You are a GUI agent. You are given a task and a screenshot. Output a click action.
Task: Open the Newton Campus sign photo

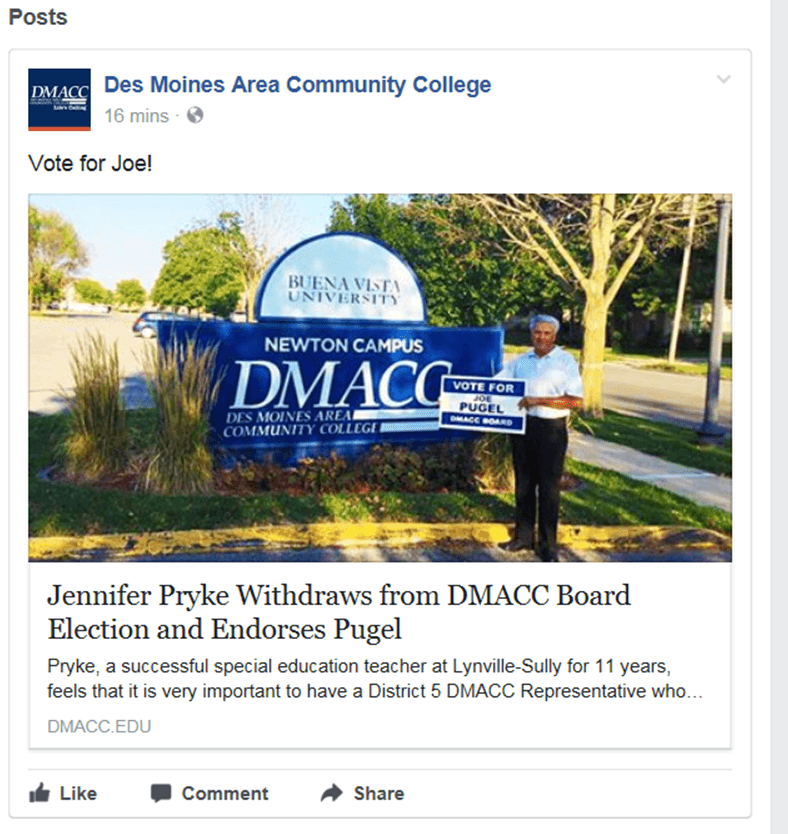click(x=380, y=378)
